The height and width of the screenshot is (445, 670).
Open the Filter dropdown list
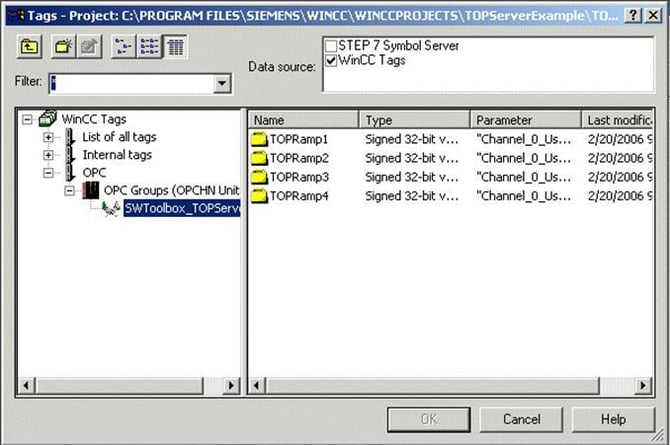pyautogui.click(x=222, y=84)
